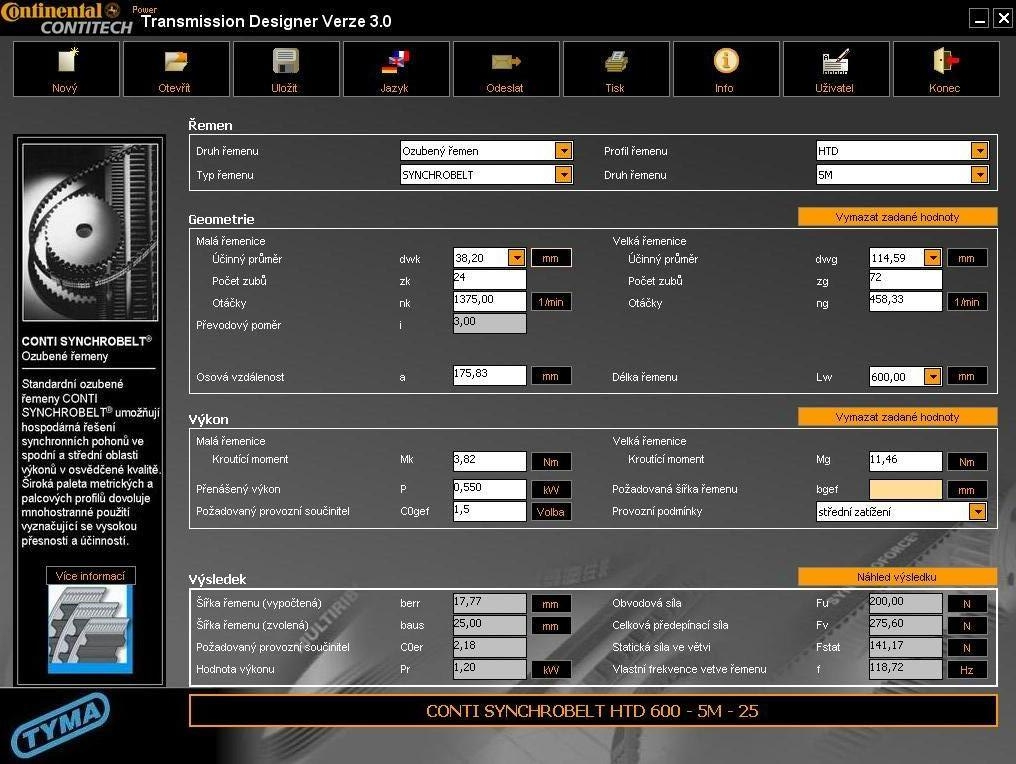
Task: Toggle the mm unit button for dwg
Action: (967, 258)
